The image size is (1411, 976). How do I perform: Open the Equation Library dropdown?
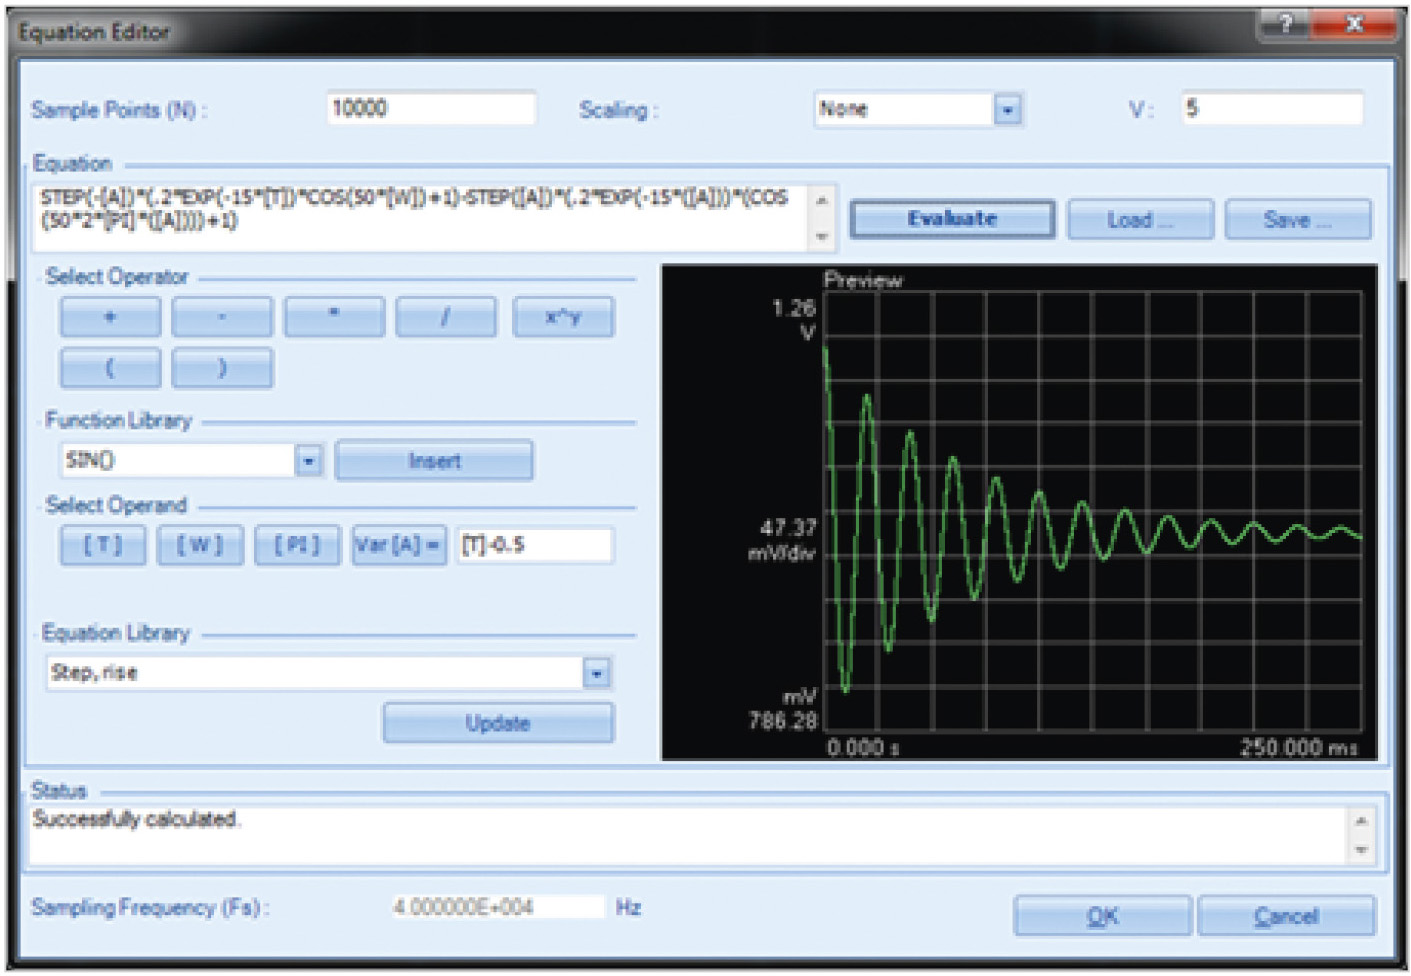pos(596,674)
